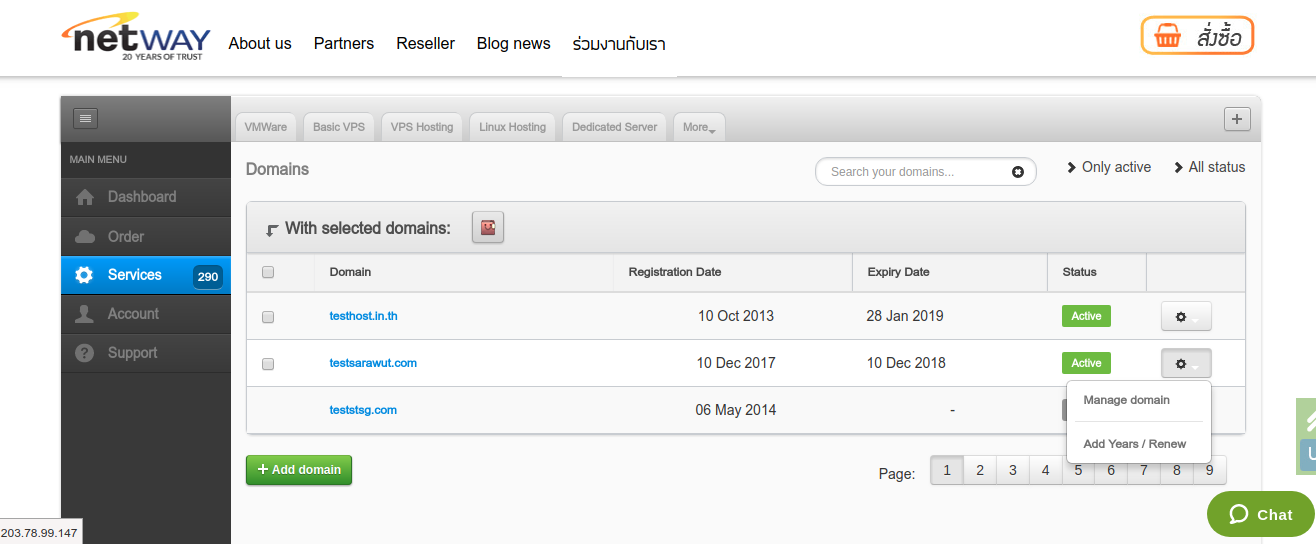The image size is (1316, 544).
Task: Click the Status column header
Action: pos(1079,272)
